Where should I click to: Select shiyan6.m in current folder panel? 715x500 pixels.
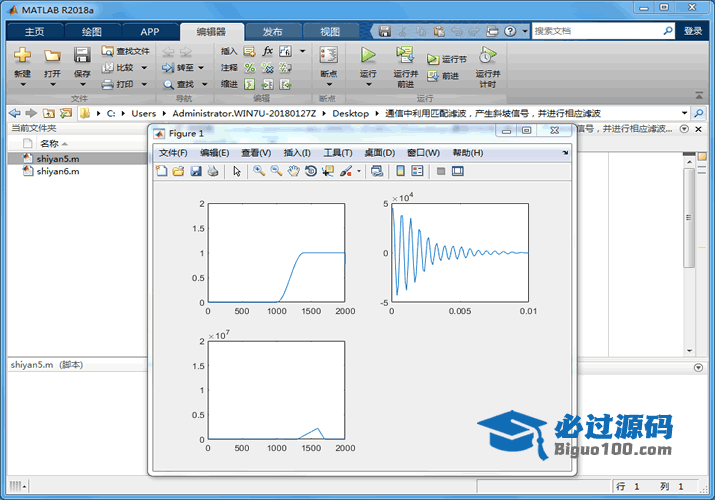pos(77,171)
